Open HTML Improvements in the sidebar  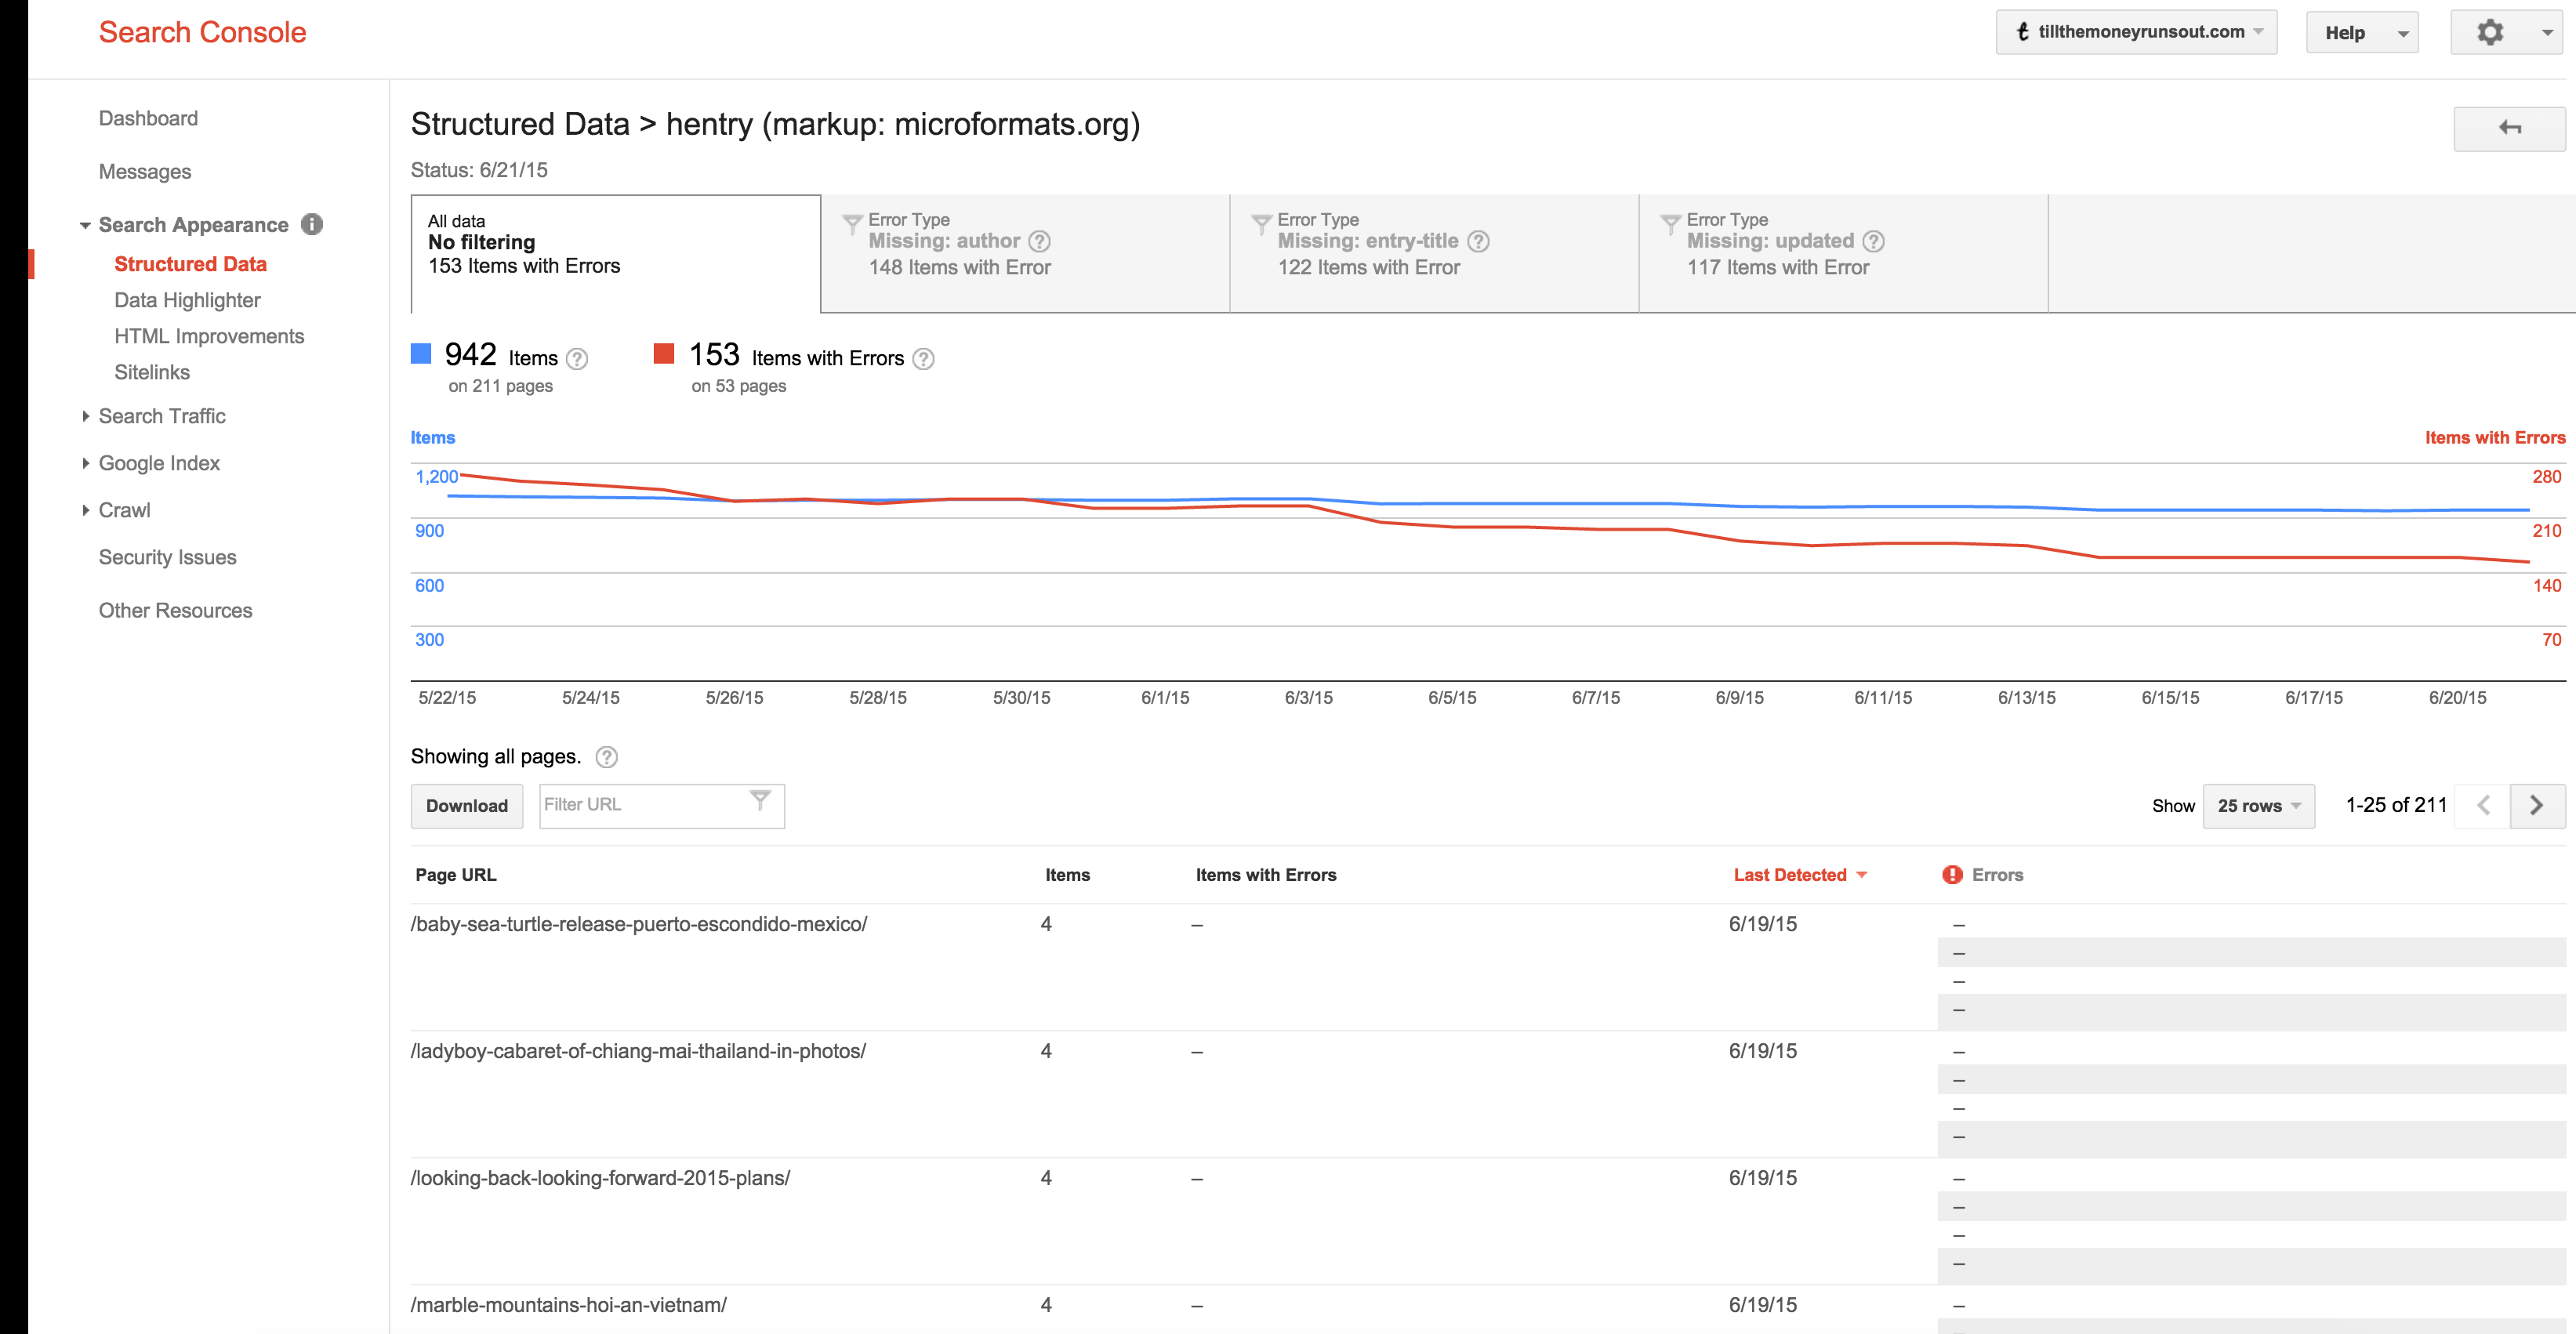click(x=209, y=336)
